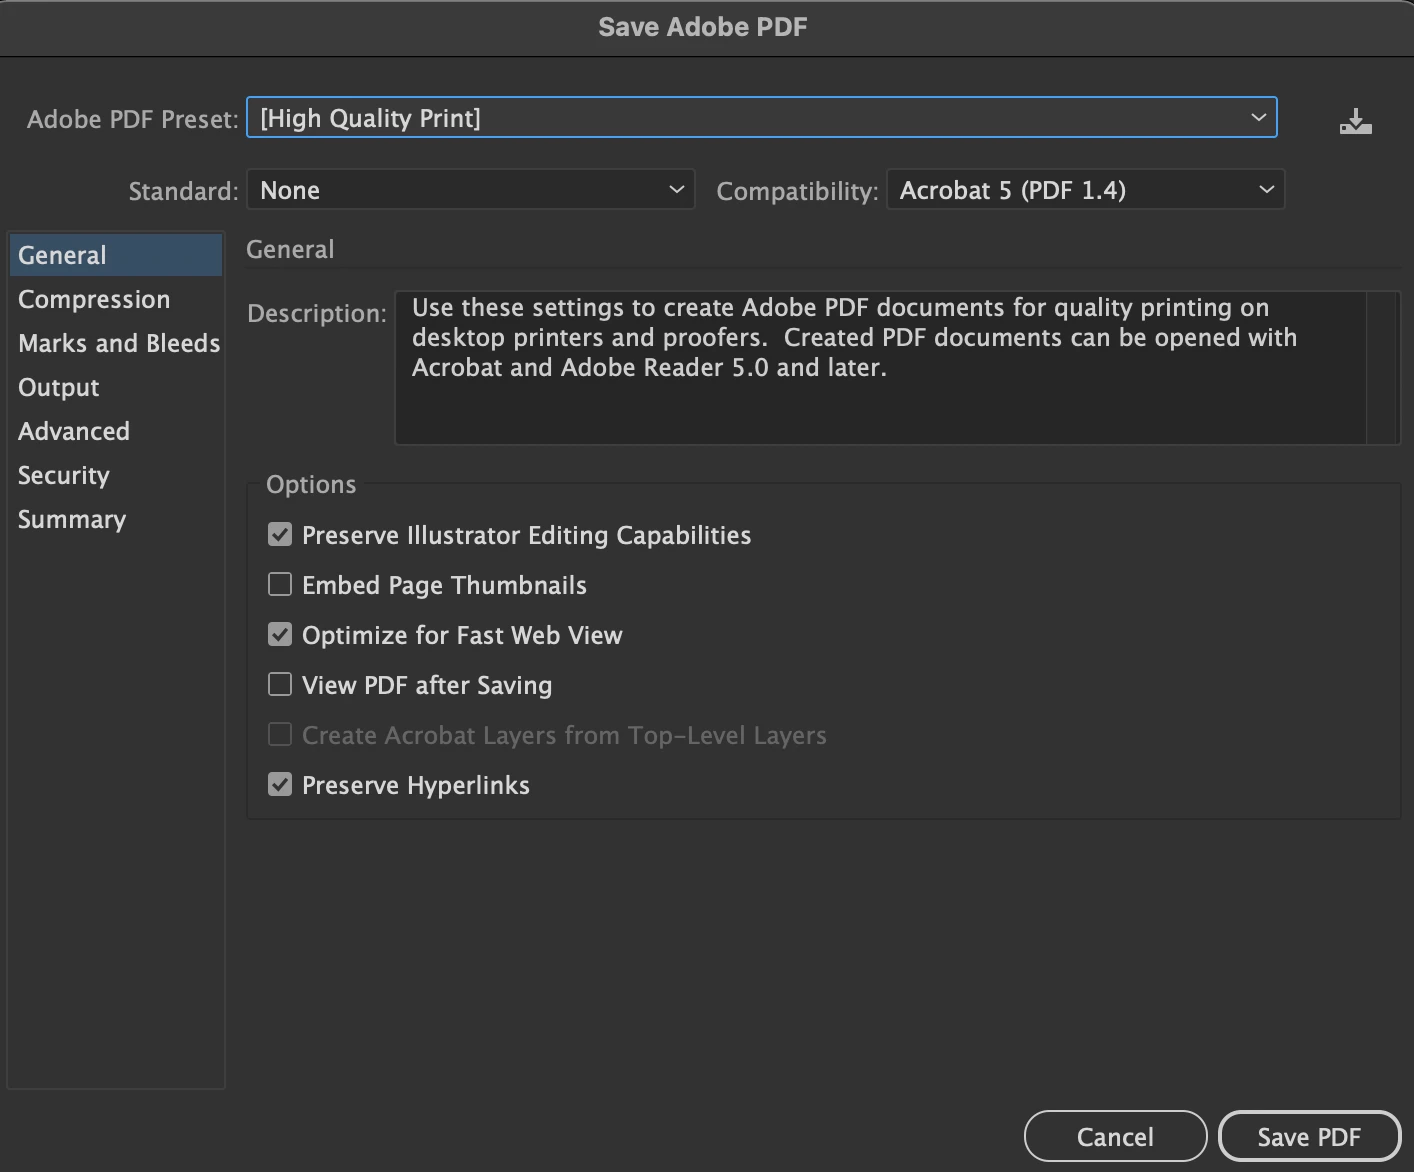Image resolution: width=1414 pixels, height=1172 pixels.
Task: Toggle Optimize for Fast Web View
Action: [280, 635]
